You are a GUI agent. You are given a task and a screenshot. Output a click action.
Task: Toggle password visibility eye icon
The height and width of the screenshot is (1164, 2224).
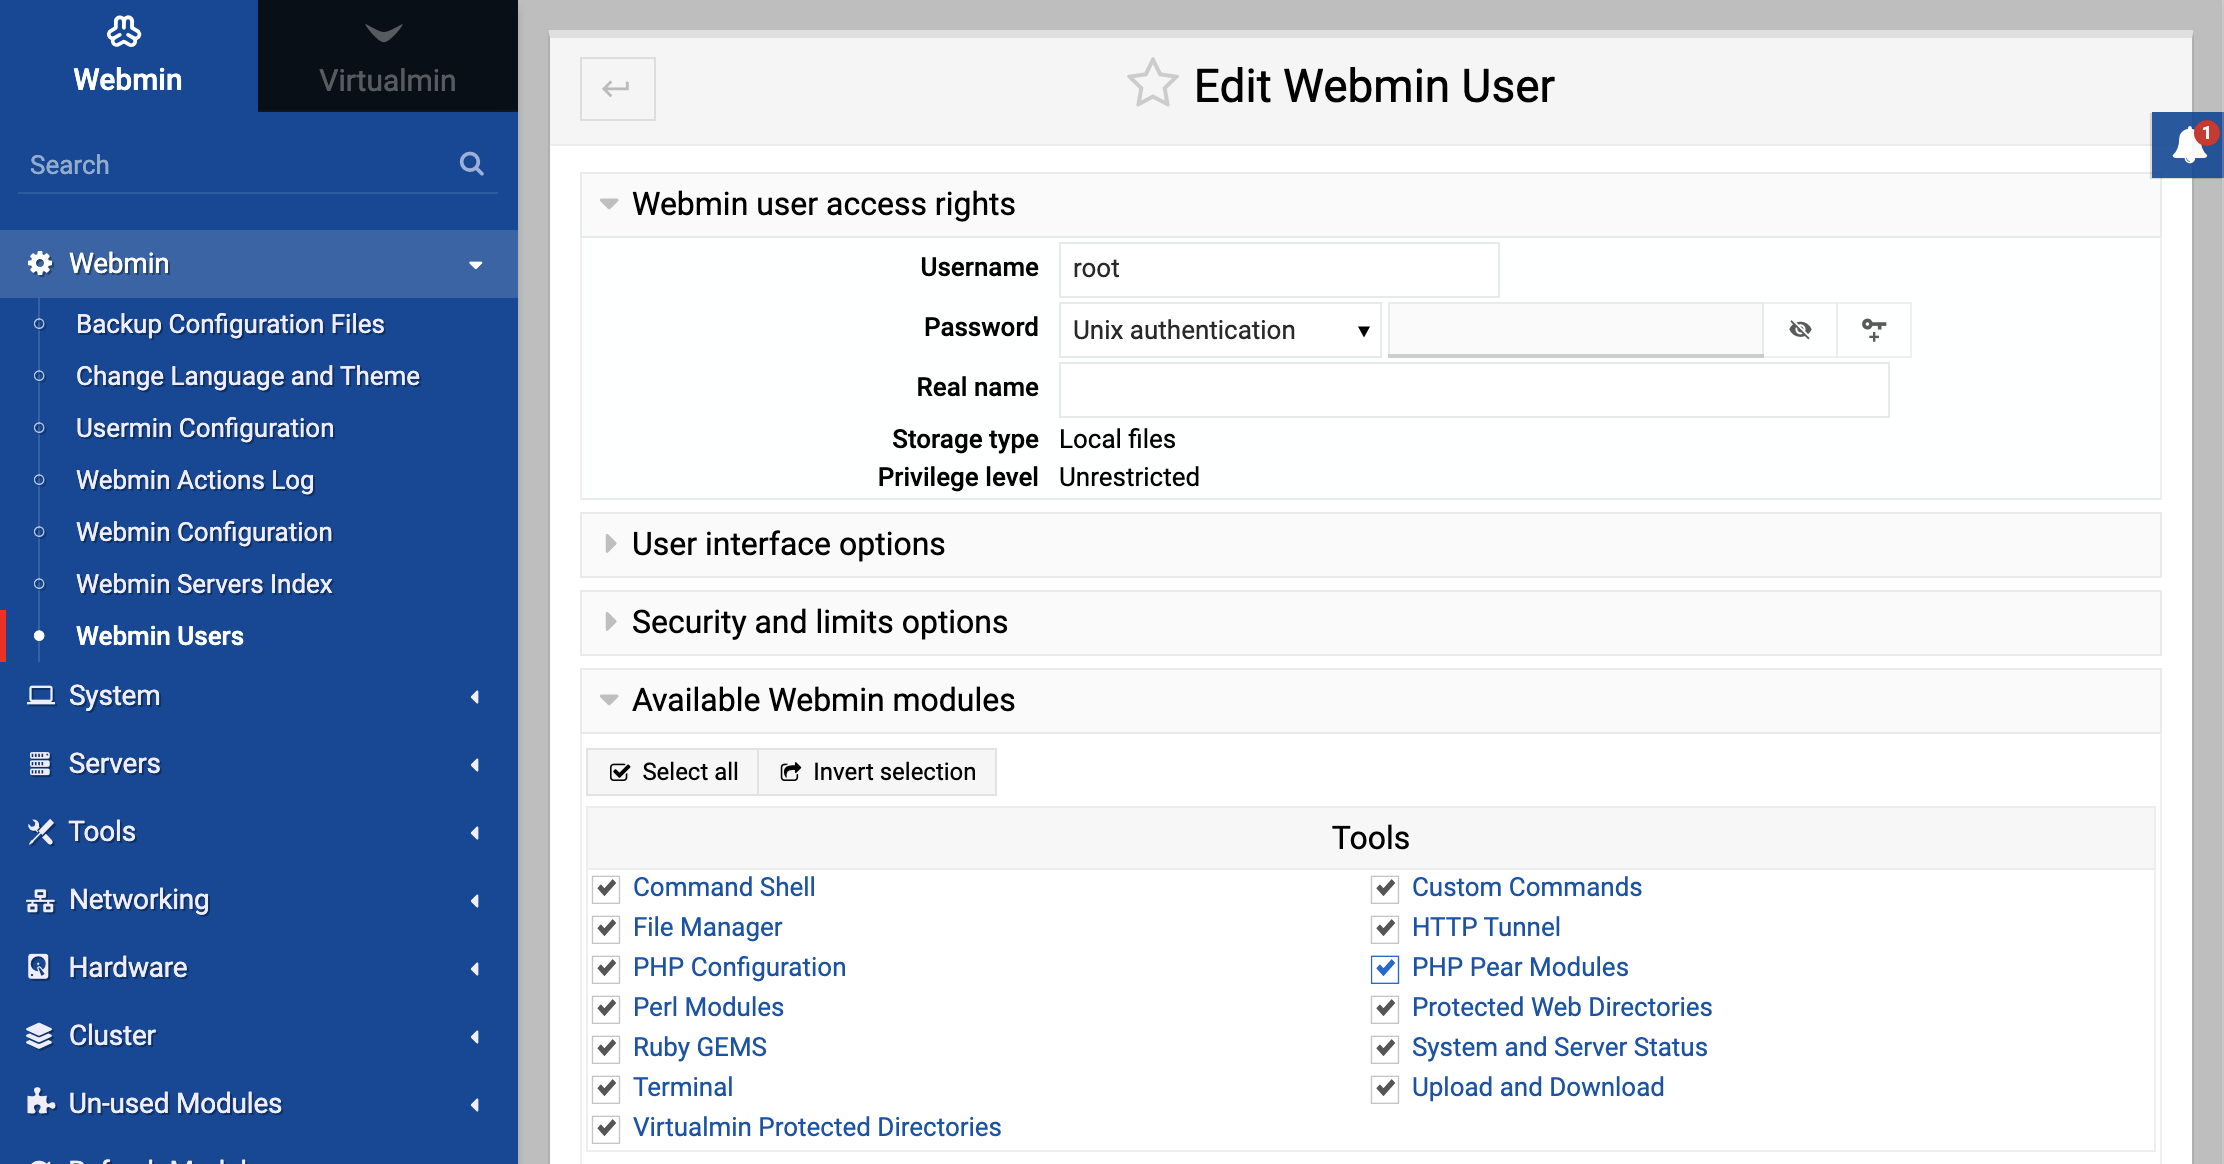tap(1800, 330)
